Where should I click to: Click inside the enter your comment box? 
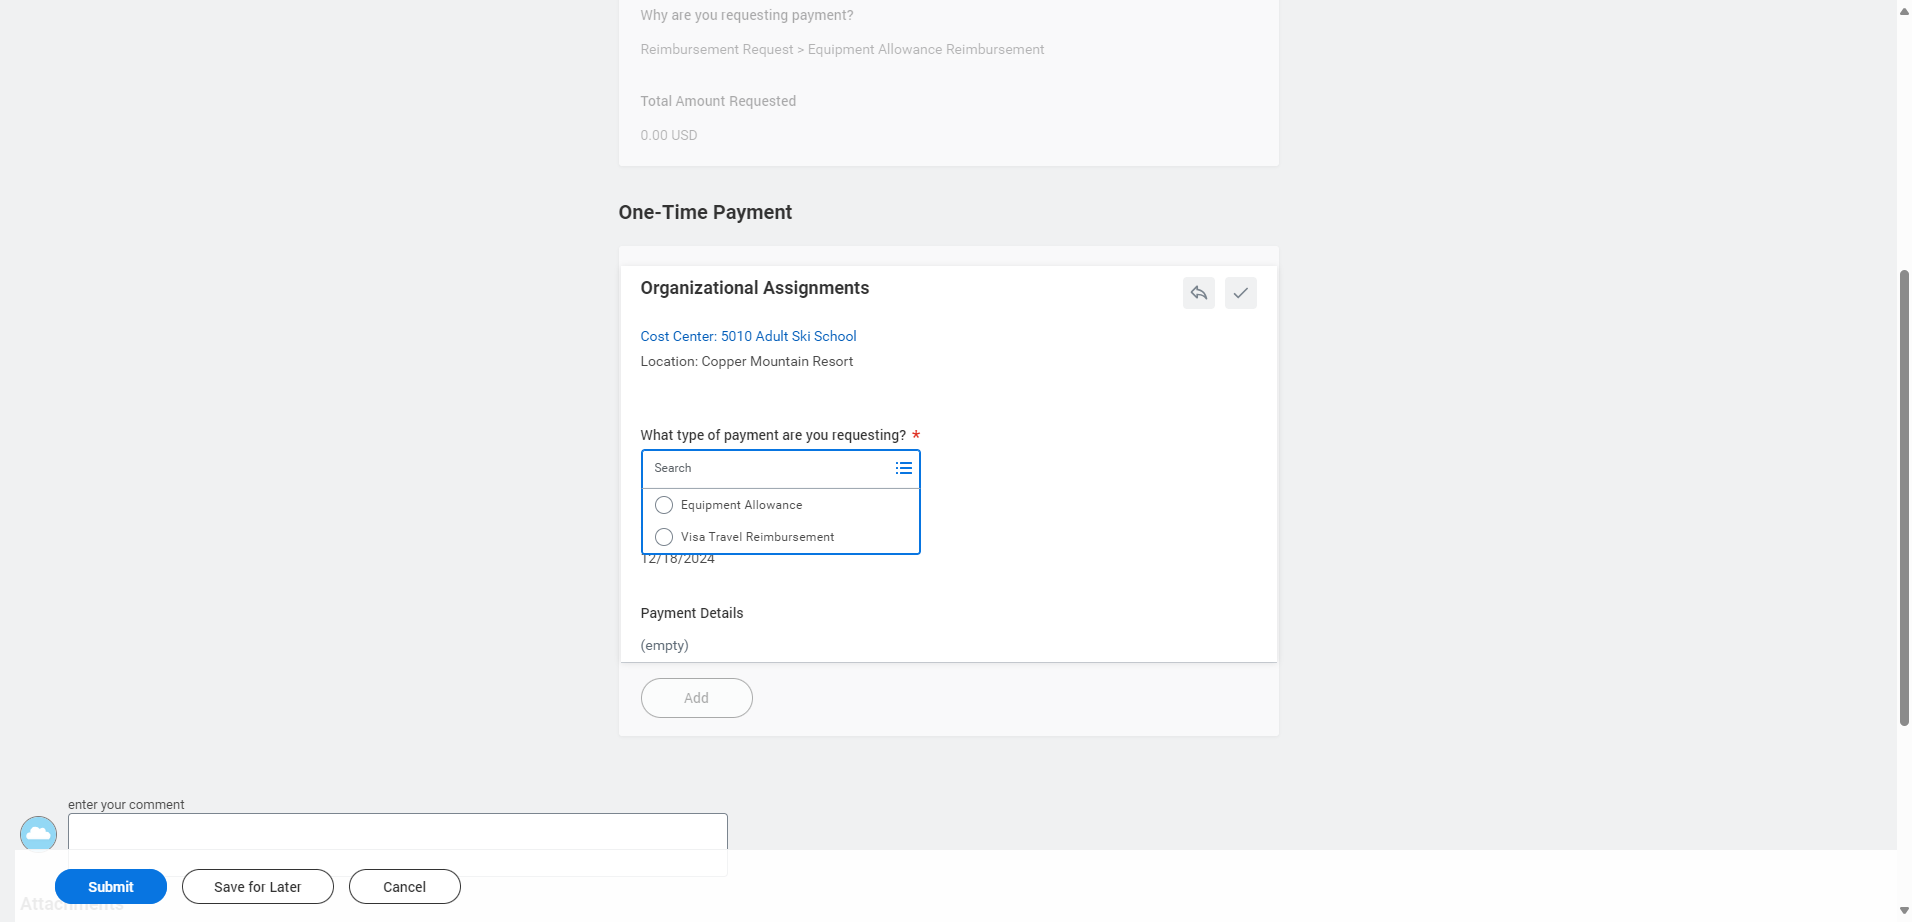(398, 832)
